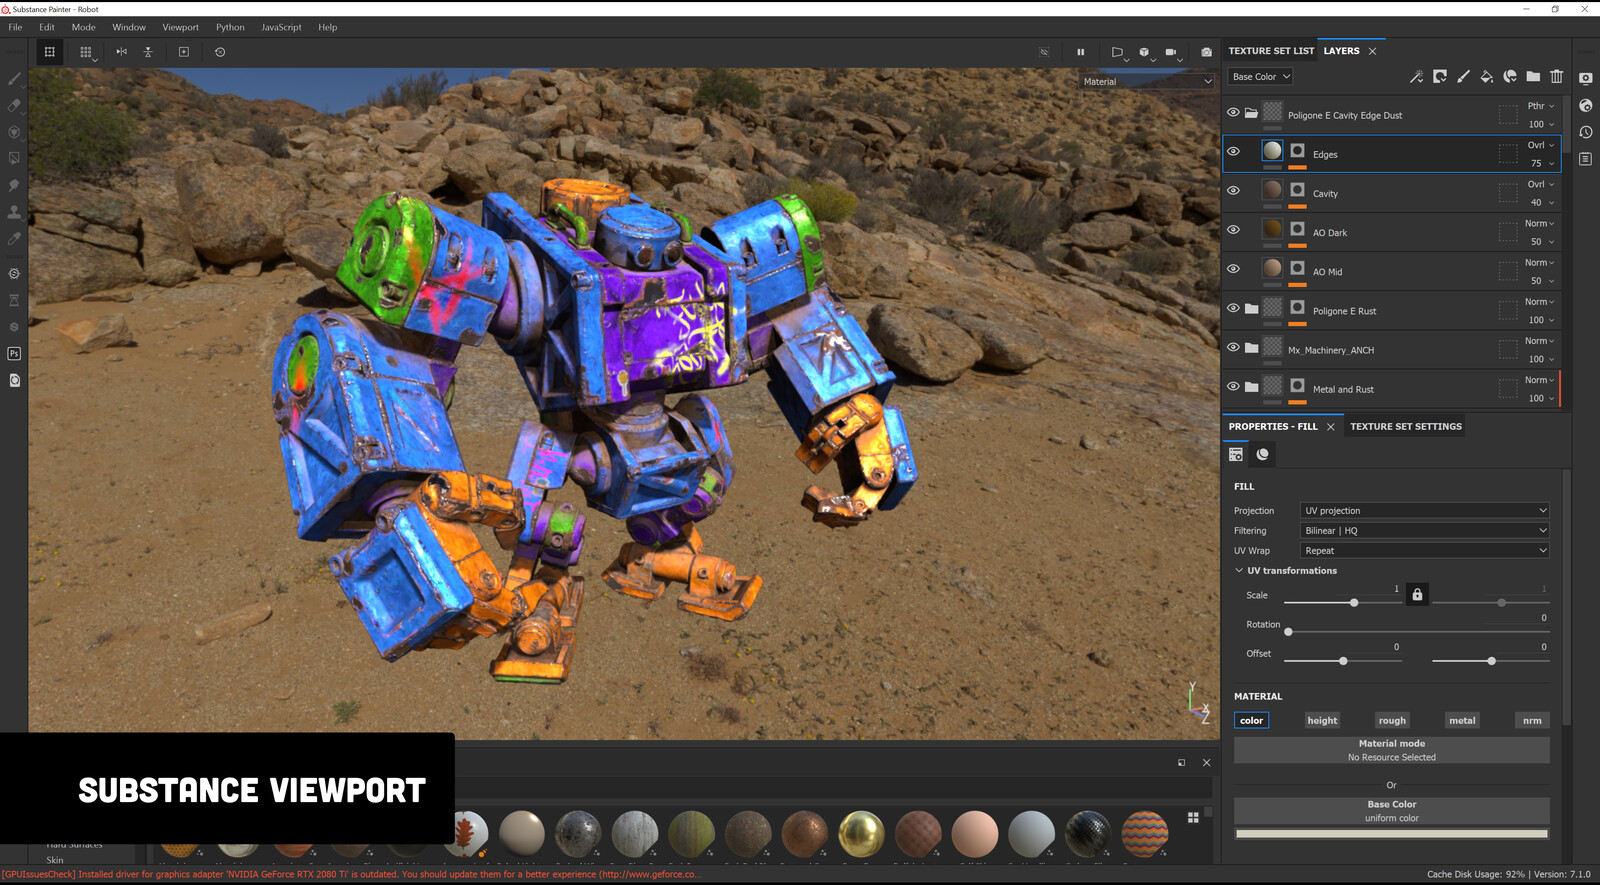Click the reset view history icon
Viewport: 1600px width, 885px height.
coord(220,52)
